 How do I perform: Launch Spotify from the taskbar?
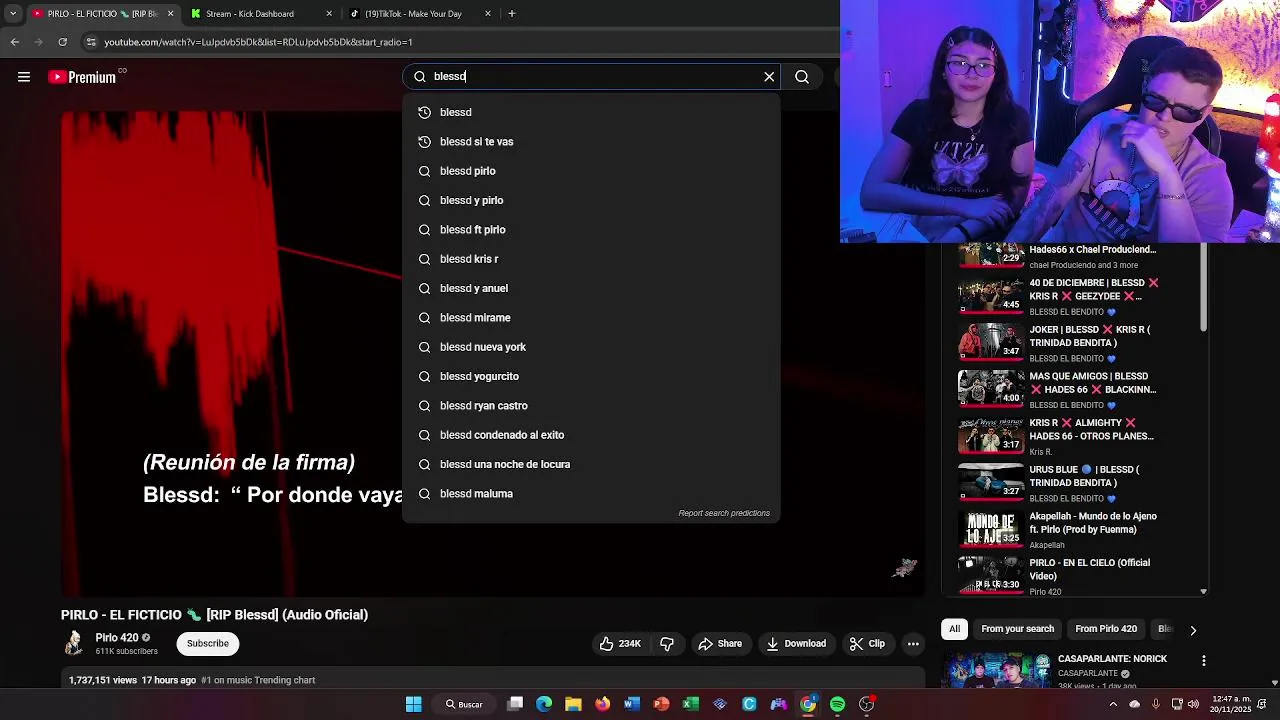click(x=837, y=704)
